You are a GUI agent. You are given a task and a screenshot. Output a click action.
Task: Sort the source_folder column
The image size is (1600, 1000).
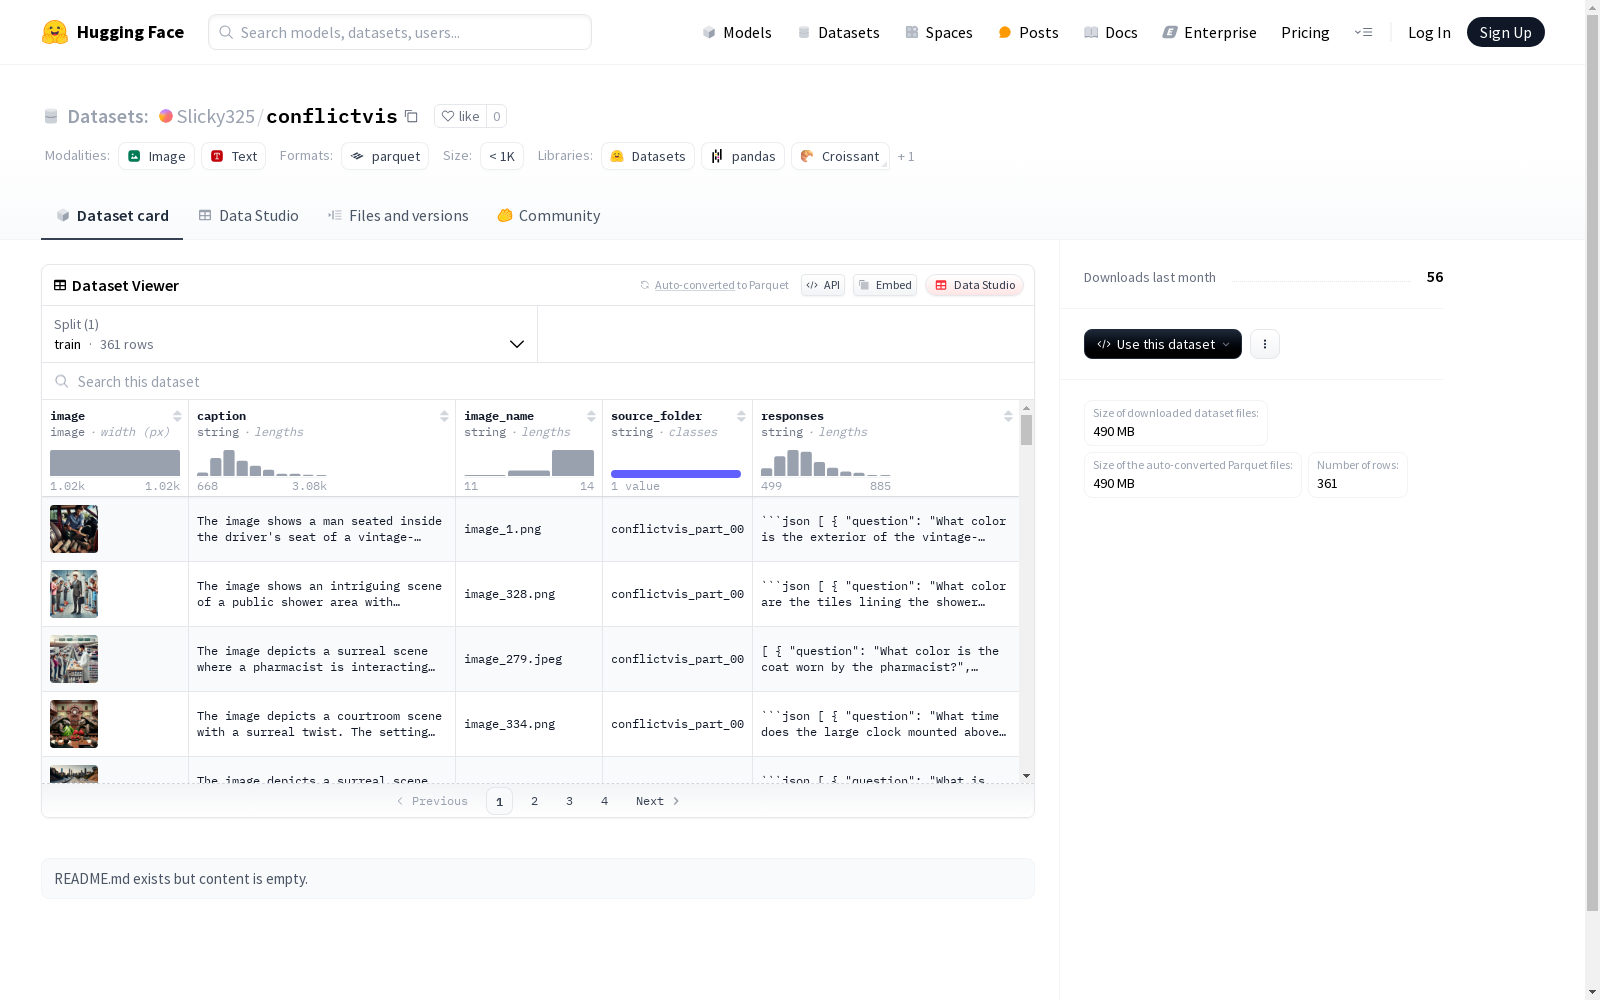pos(741,416)
